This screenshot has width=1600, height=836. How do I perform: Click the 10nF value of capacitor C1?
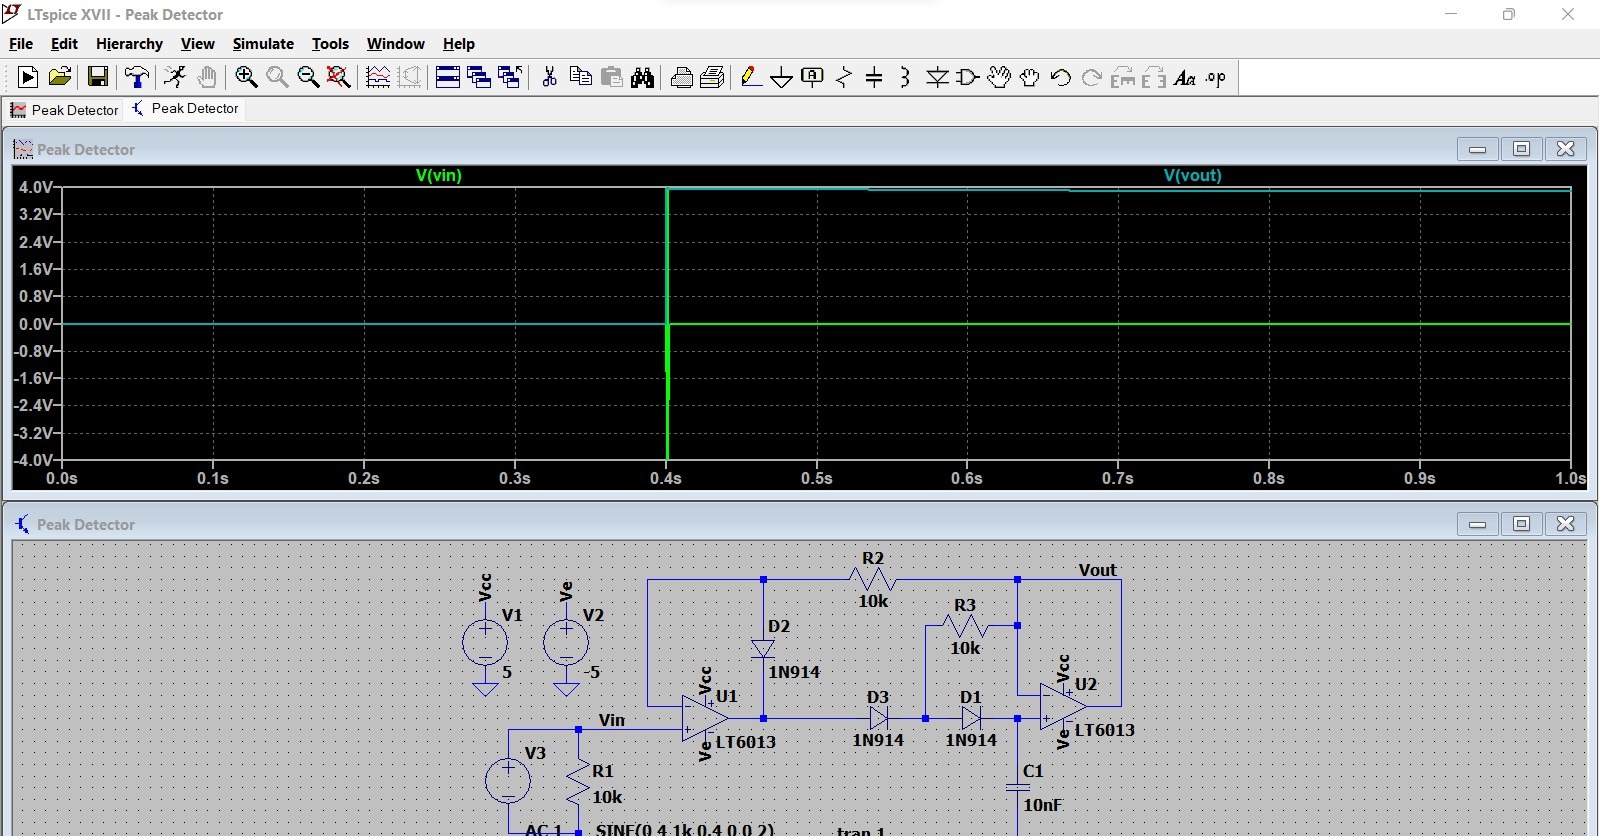tap(1042, 805)
